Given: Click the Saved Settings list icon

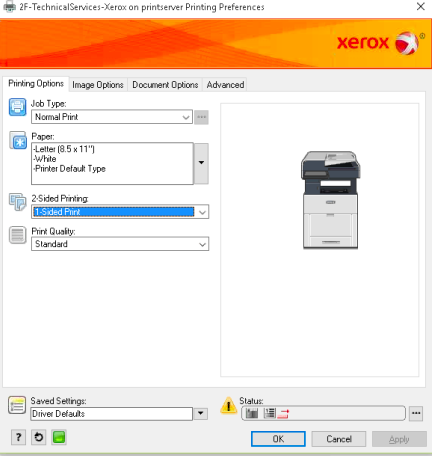Looking at the screenshot, I should (17, 405).
